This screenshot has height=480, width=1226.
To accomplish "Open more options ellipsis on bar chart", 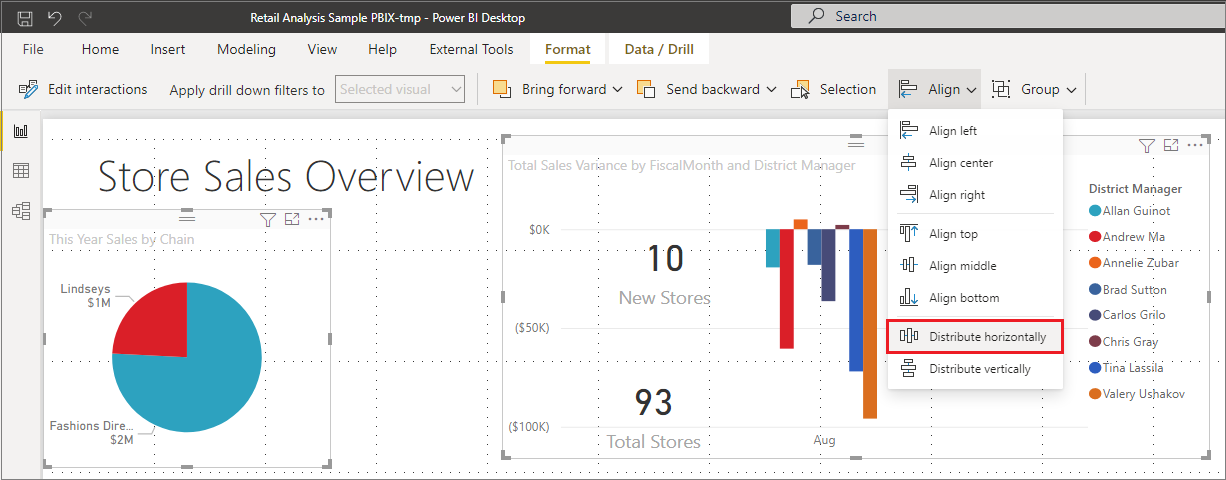I will pyautogui.click(x=1195, y=146).
